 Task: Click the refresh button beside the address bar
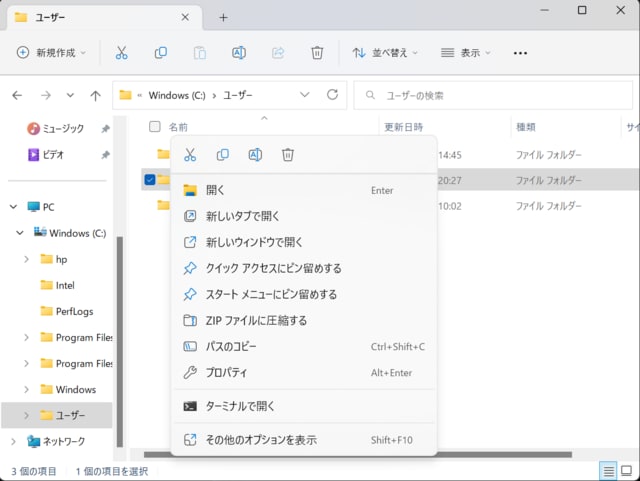[x=332, y=96]
